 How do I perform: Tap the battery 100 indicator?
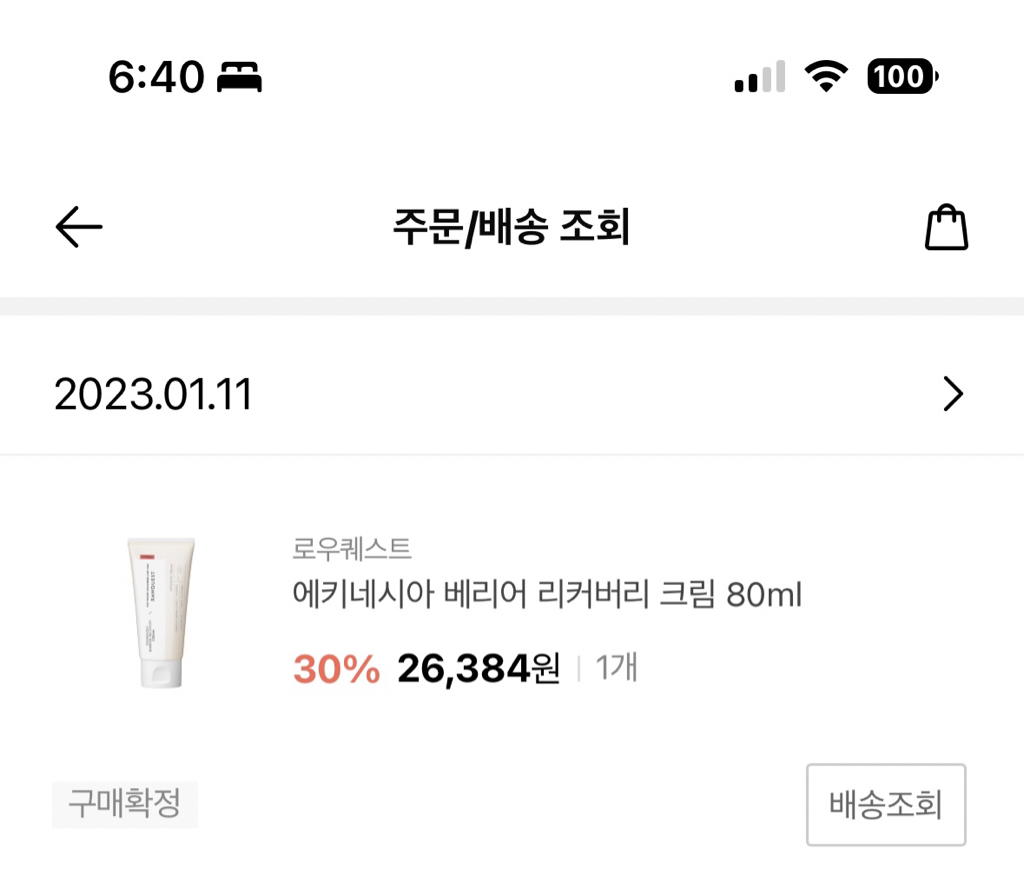pyautogui.click(x=902, y=76)
